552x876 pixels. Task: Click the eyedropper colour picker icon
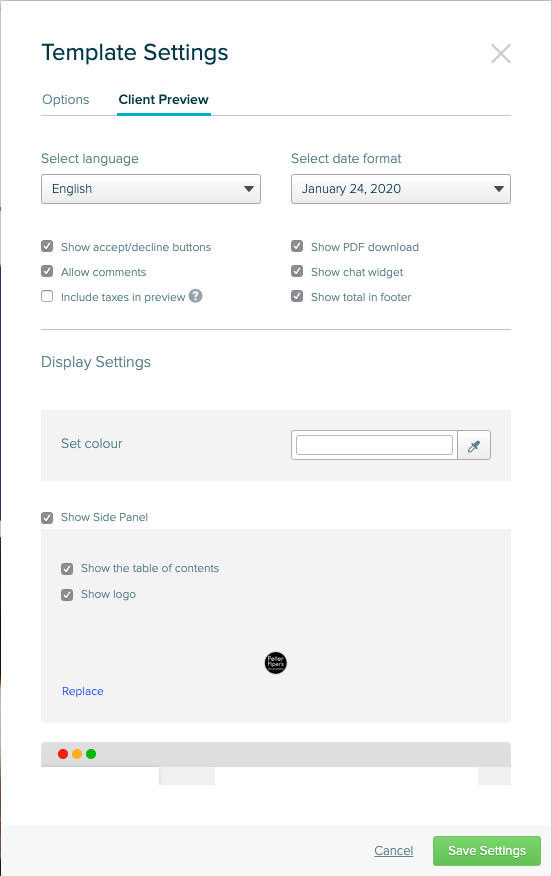(474, 445)
